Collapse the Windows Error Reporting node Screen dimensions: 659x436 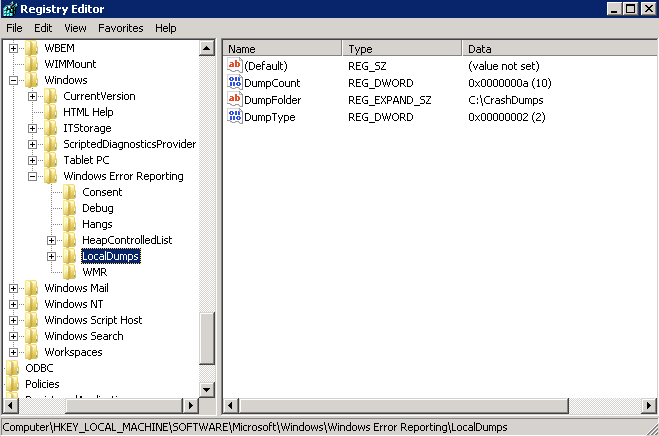[33, 177]
